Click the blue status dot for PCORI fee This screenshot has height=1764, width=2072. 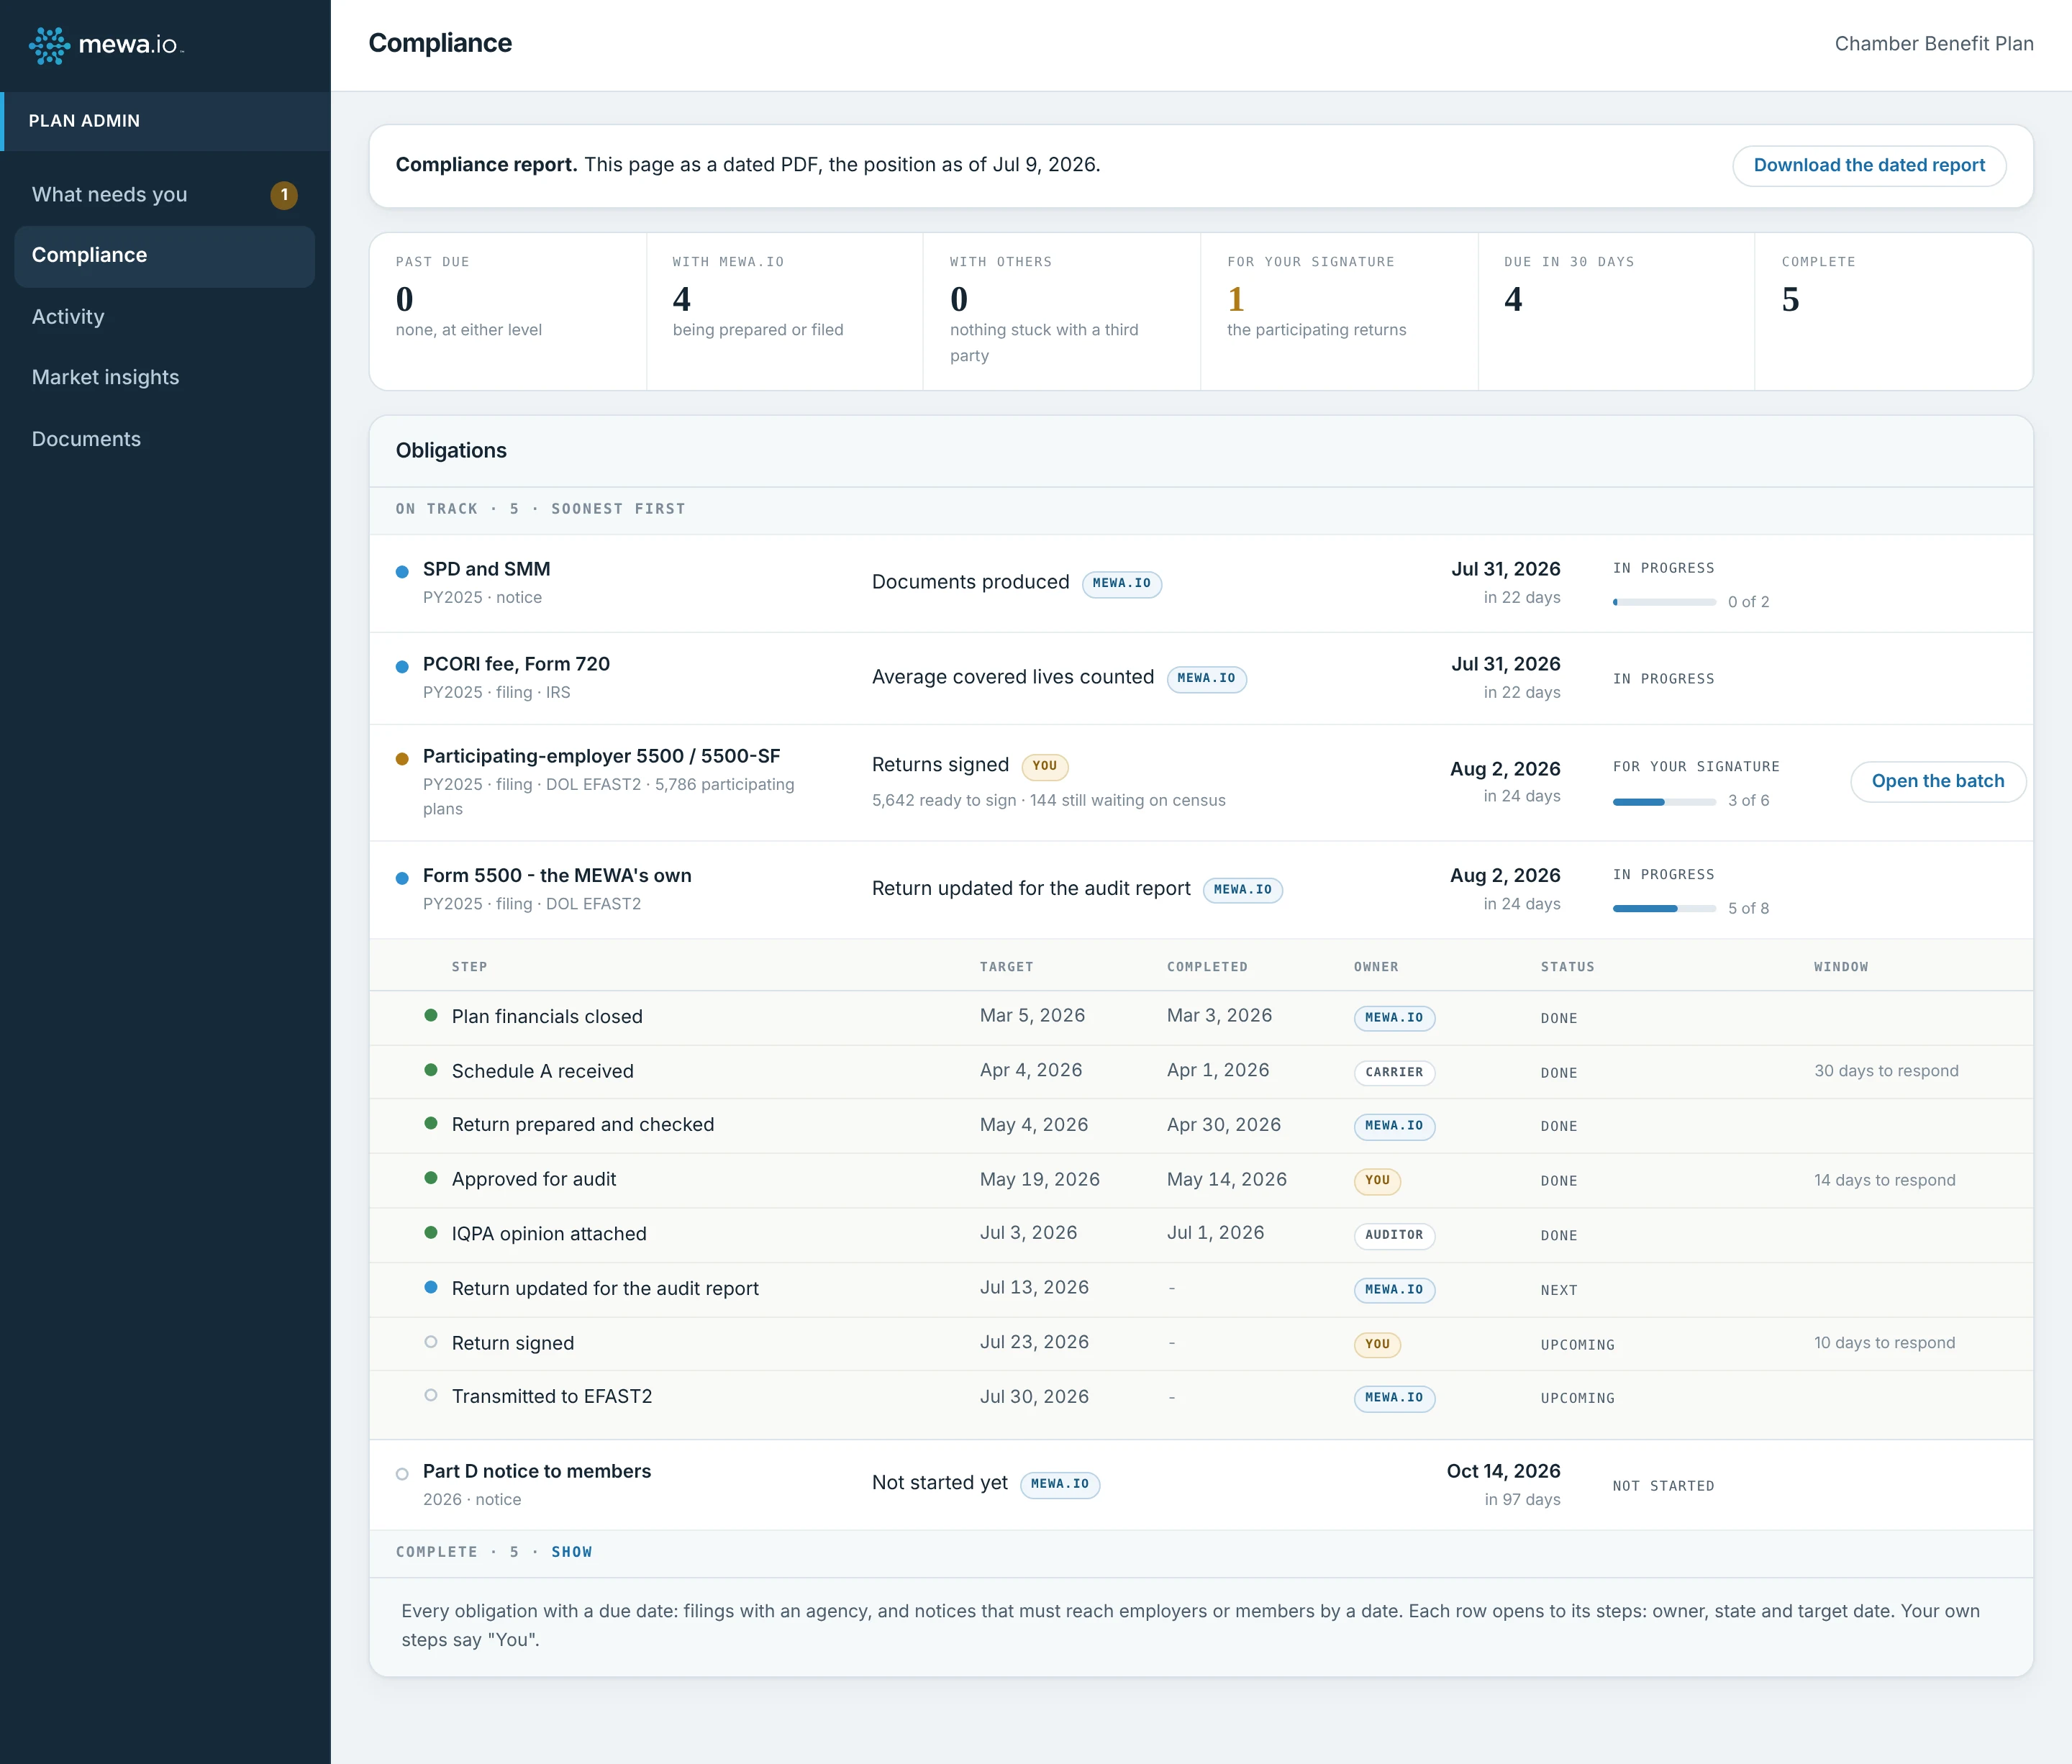point(402,667)
